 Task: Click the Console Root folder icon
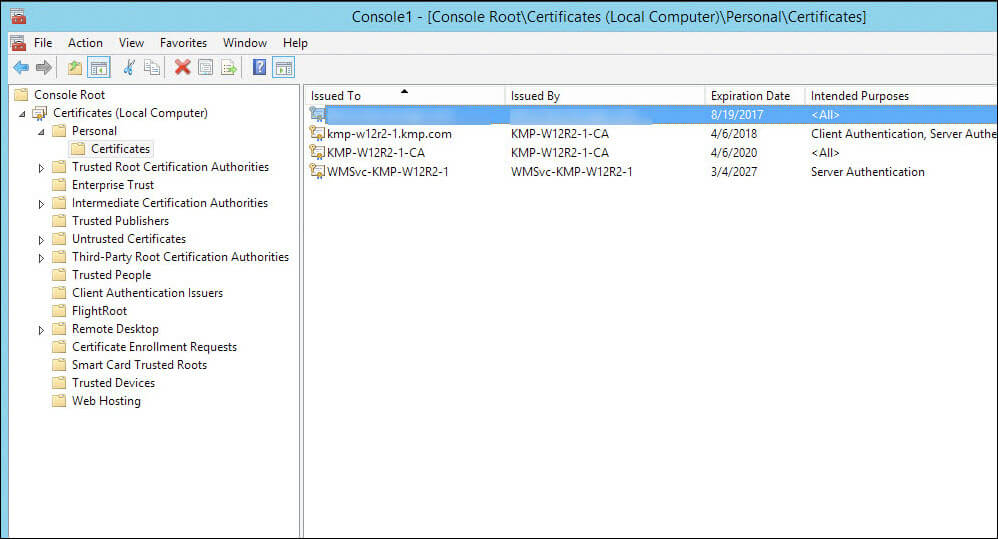[x=22, y=95]
